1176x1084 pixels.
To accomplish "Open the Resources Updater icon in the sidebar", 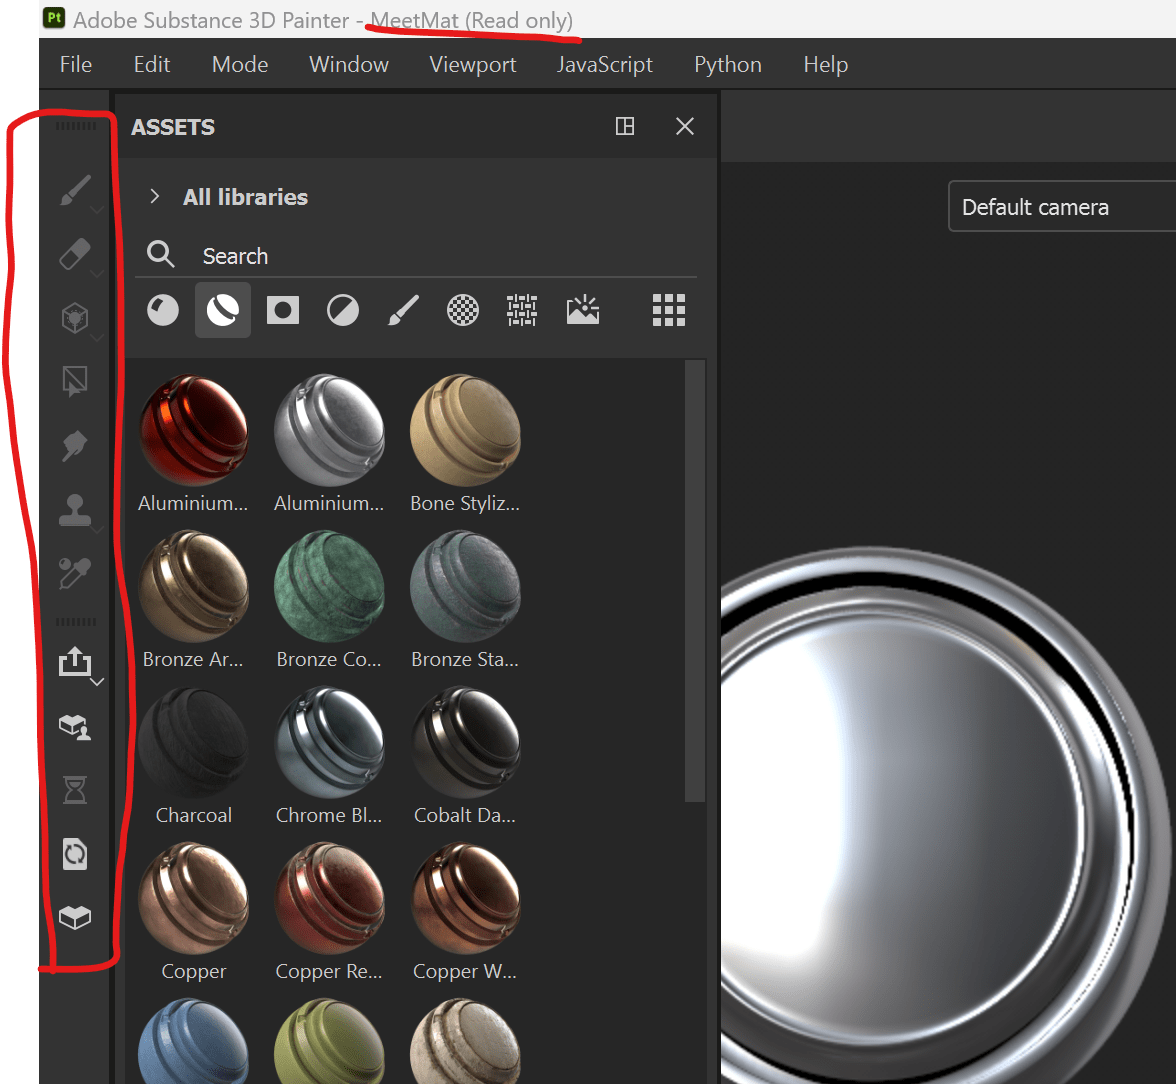I will [x=75, y=854].
